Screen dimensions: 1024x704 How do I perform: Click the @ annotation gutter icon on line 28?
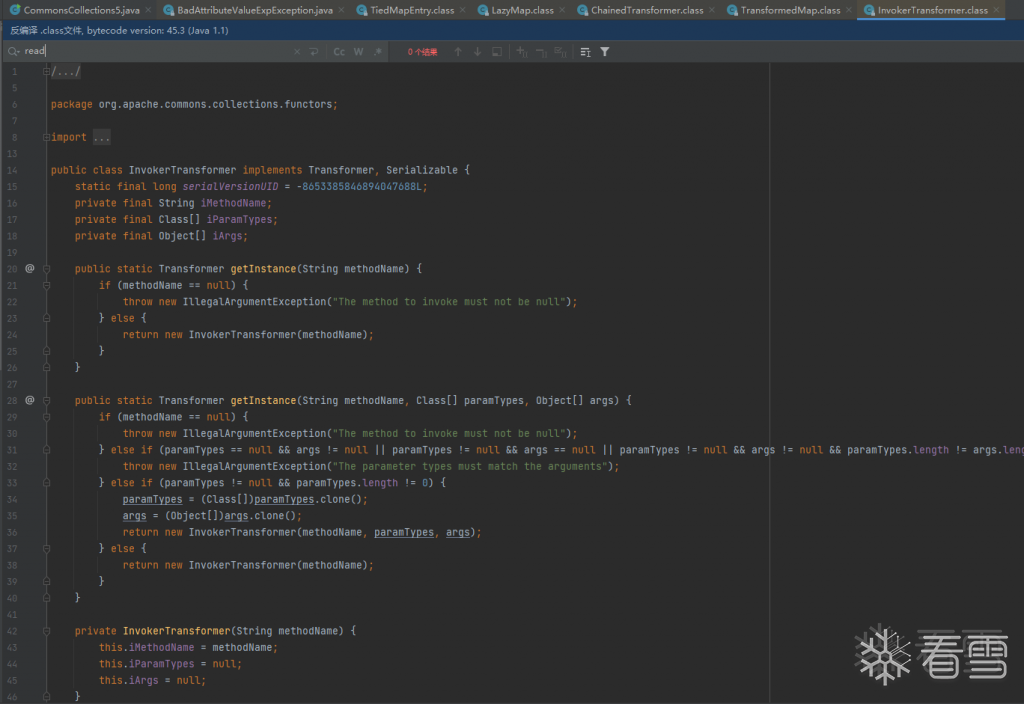coord(29,400)
